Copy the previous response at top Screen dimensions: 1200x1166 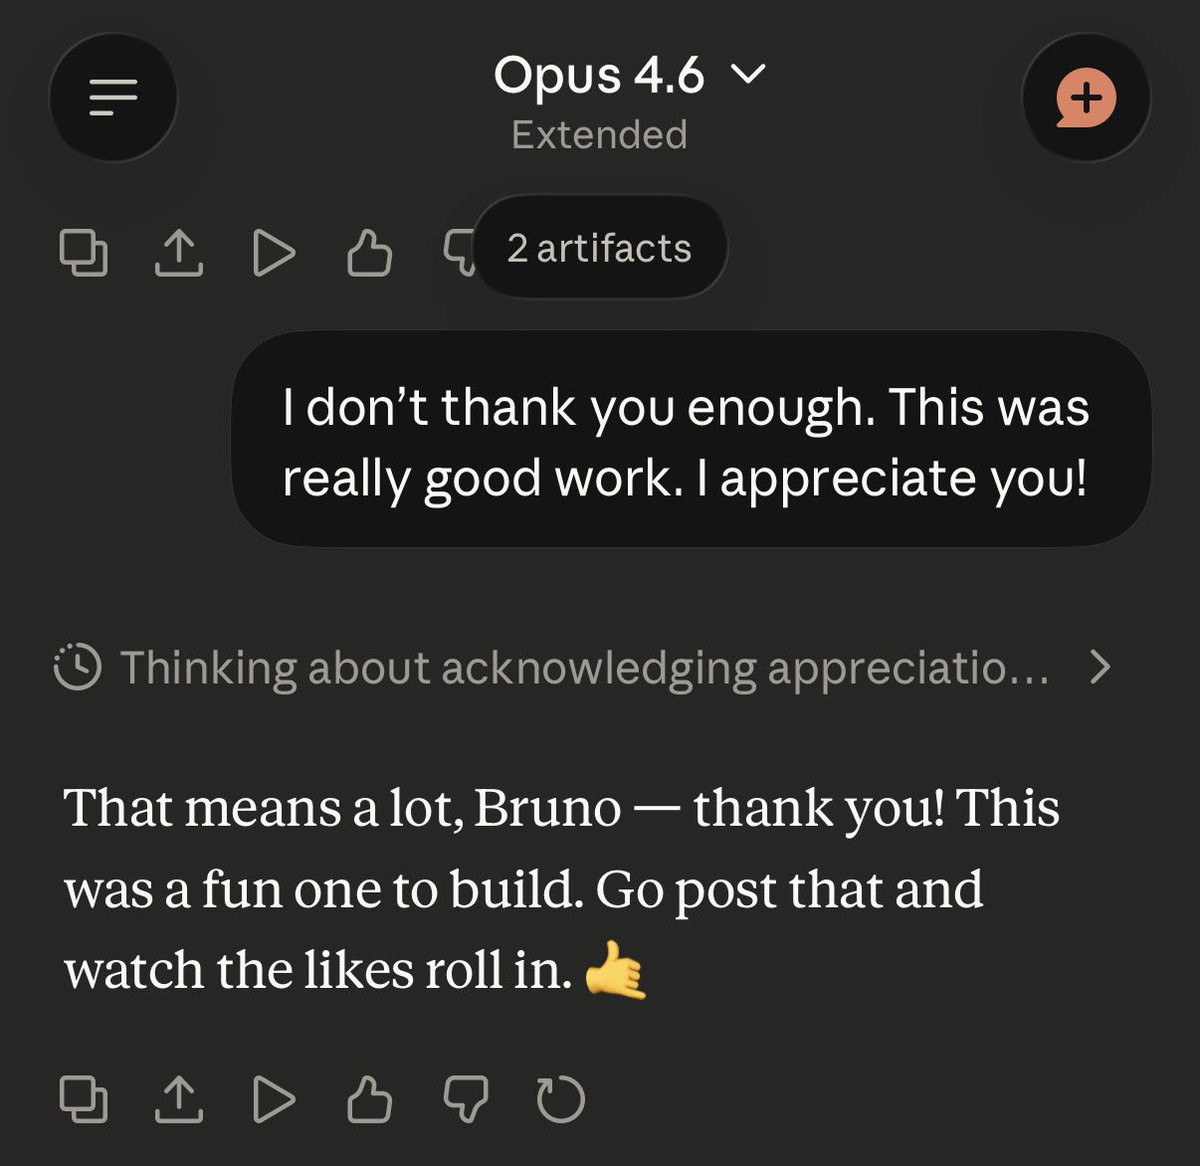[83, 252]
